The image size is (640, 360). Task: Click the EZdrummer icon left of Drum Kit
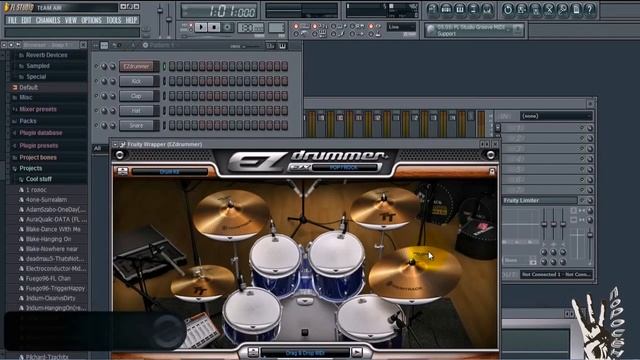click(x=123, y=172)
